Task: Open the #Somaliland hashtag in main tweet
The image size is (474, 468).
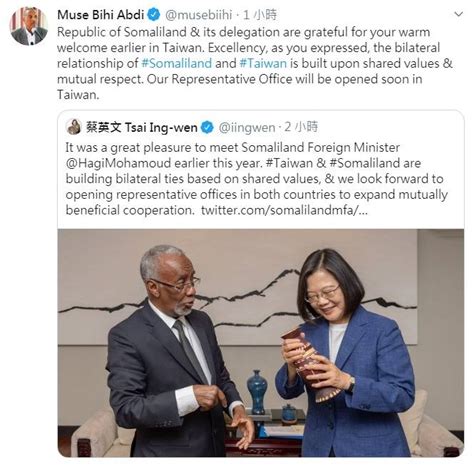Action: pos(177,63)
